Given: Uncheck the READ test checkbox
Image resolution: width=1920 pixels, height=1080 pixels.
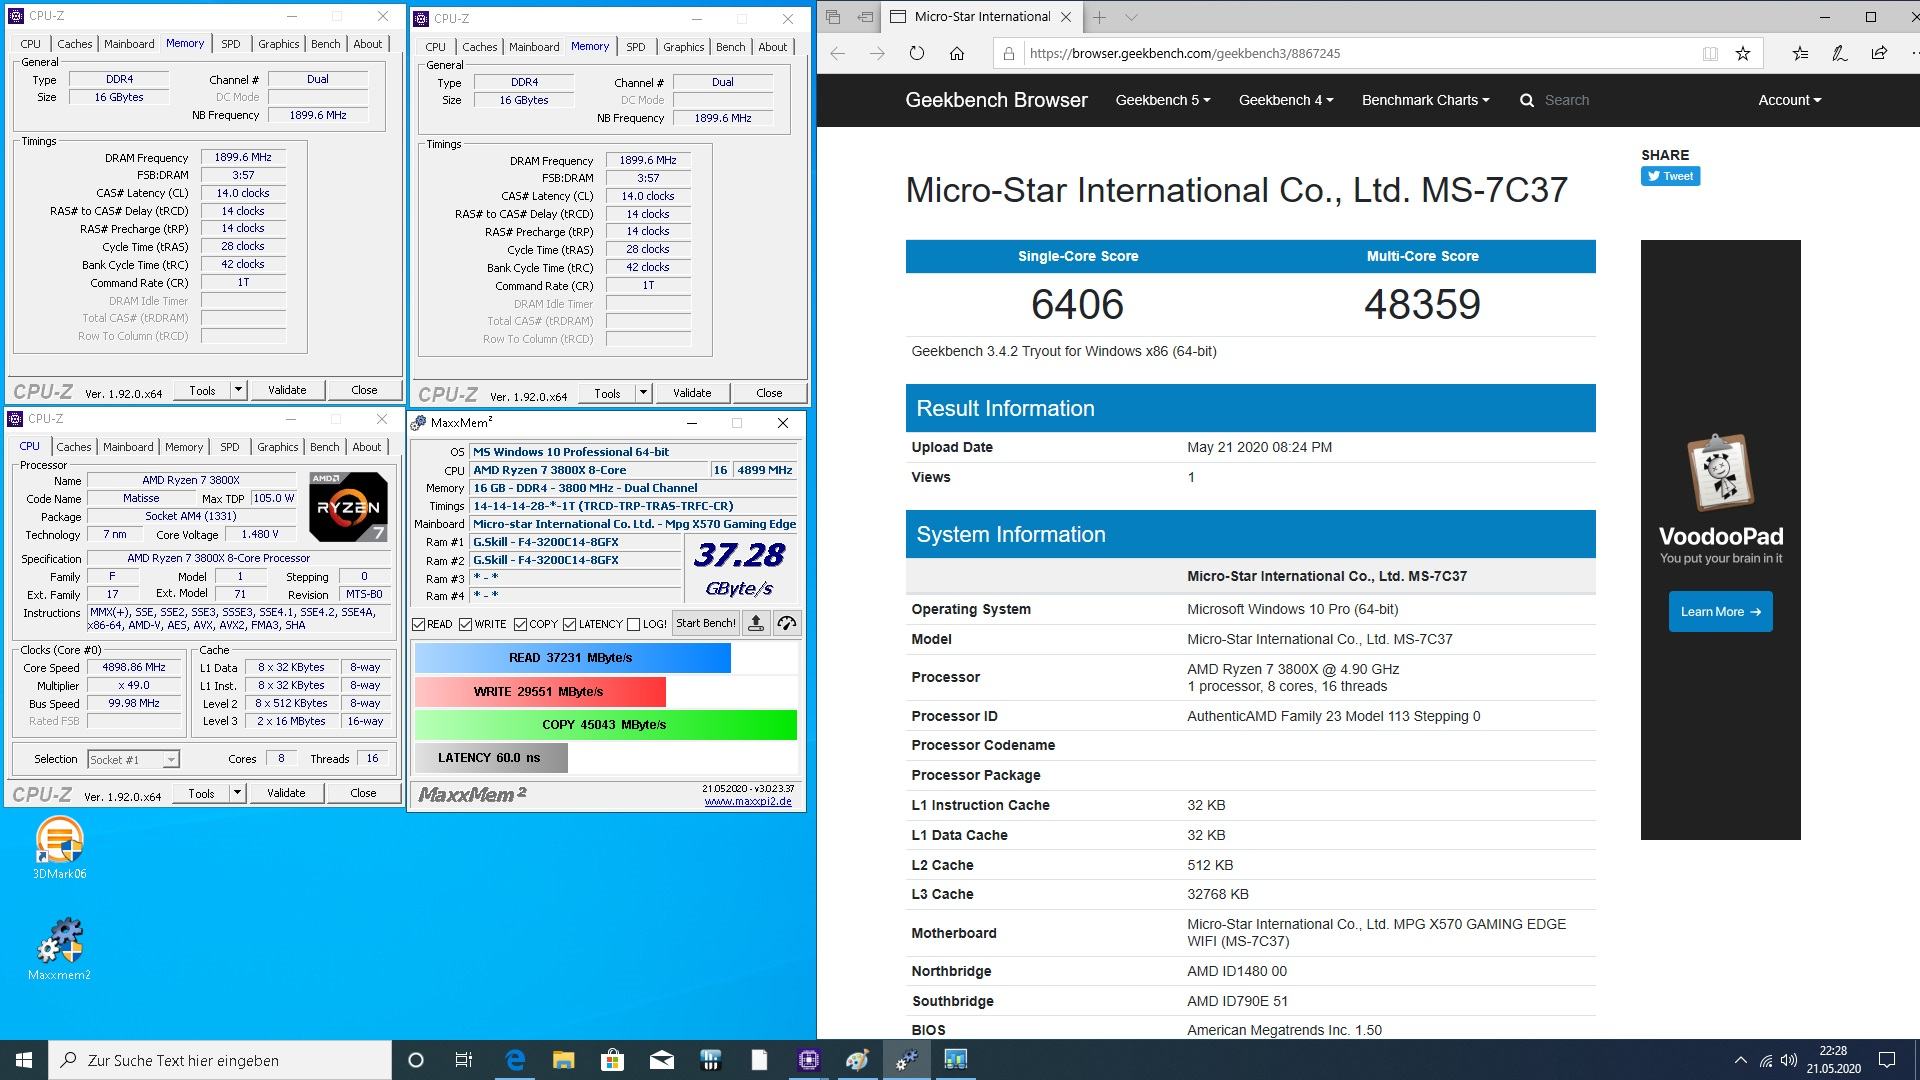Looking at the screenshot, I should coord(419,624).
